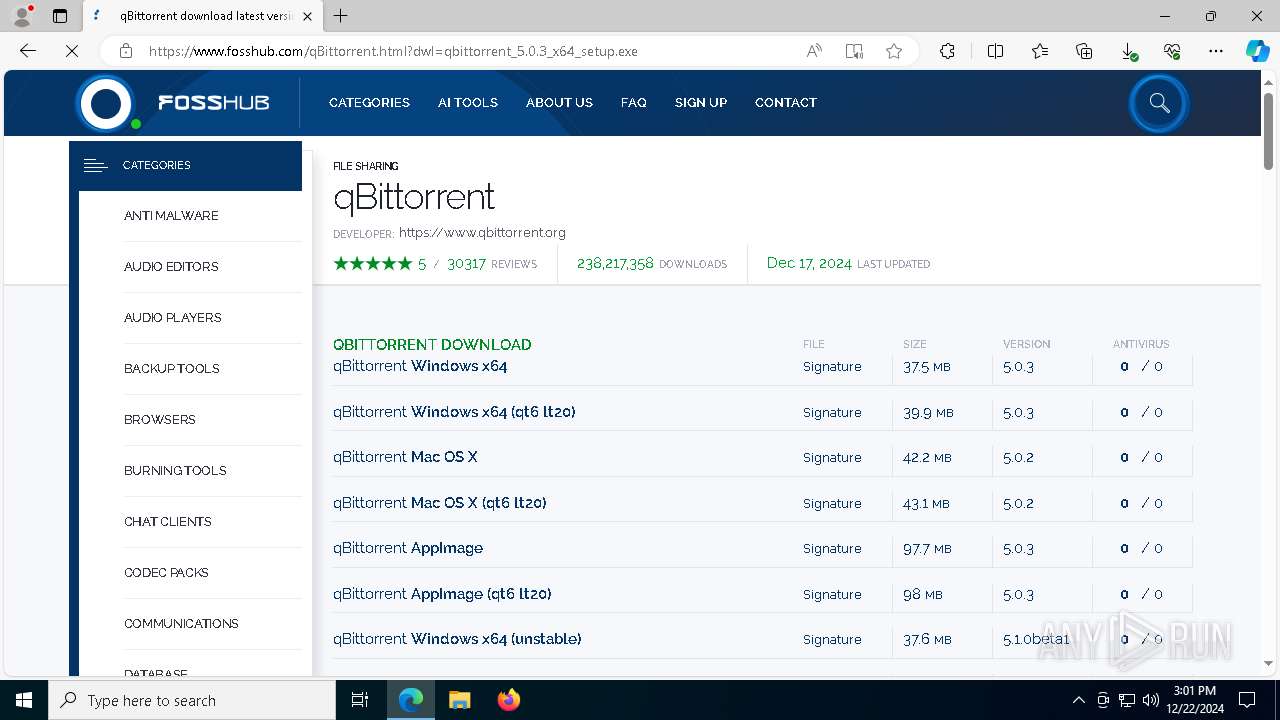Image resolution: width=1280 pixels, height=720 pixels.
Task: Open CONTACT page
Action: [x=786, y=103]
